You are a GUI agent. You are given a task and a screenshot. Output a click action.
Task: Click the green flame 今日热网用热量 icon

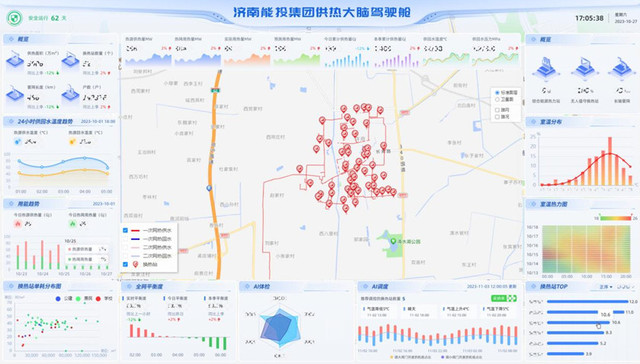point(72,224)
